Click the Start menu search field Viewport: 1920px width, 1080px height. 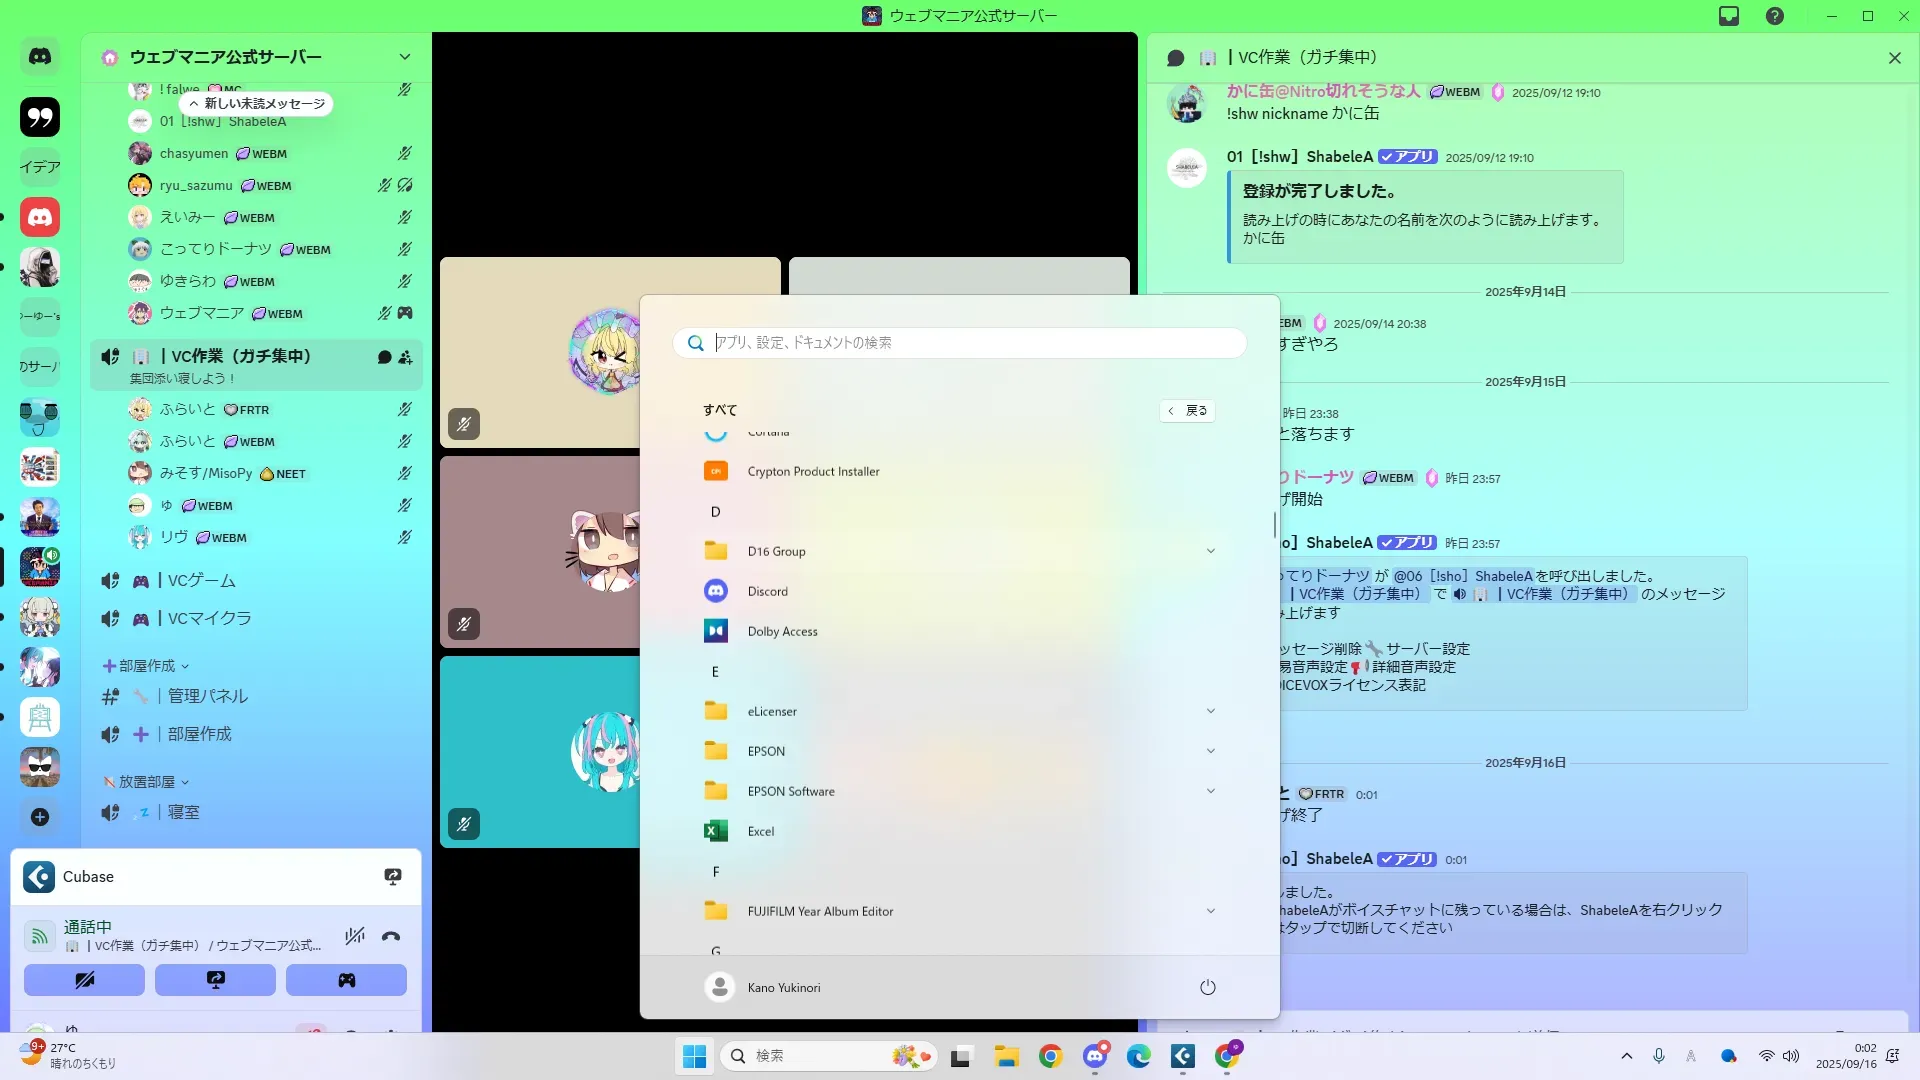point(960,342)
